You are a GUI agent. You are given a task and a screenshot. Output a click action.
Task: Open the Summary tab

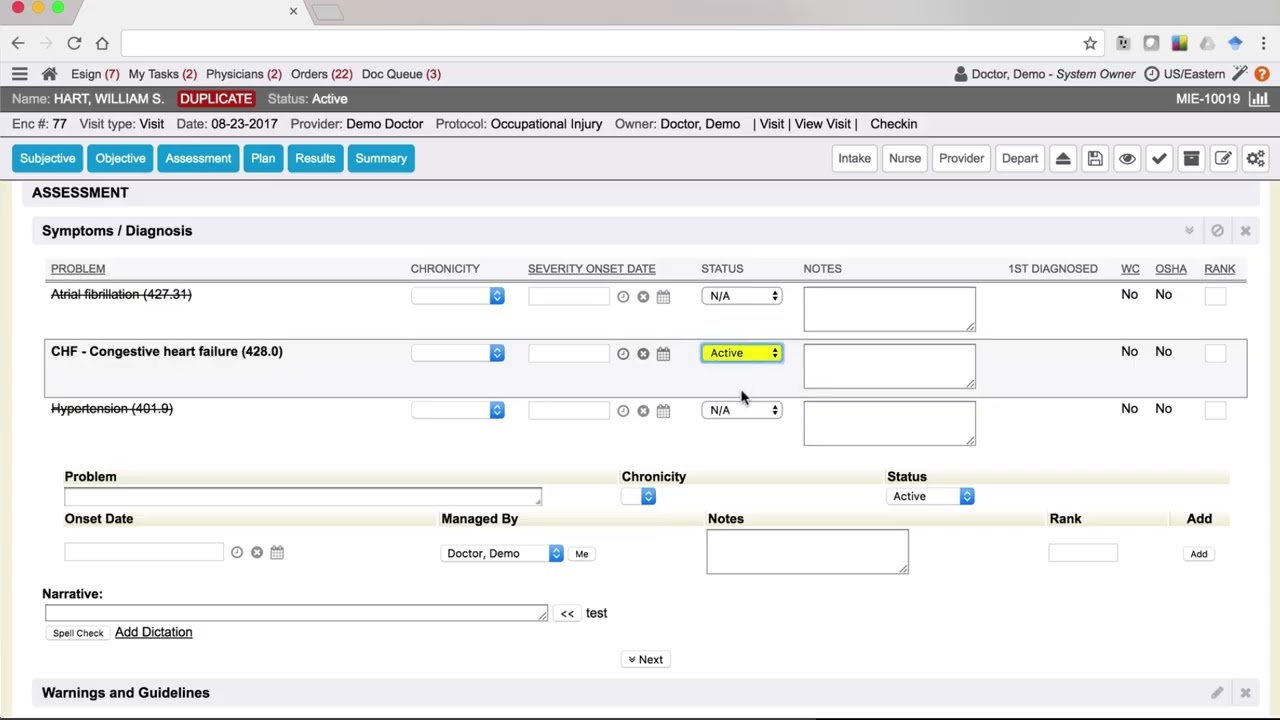point(381,158)
